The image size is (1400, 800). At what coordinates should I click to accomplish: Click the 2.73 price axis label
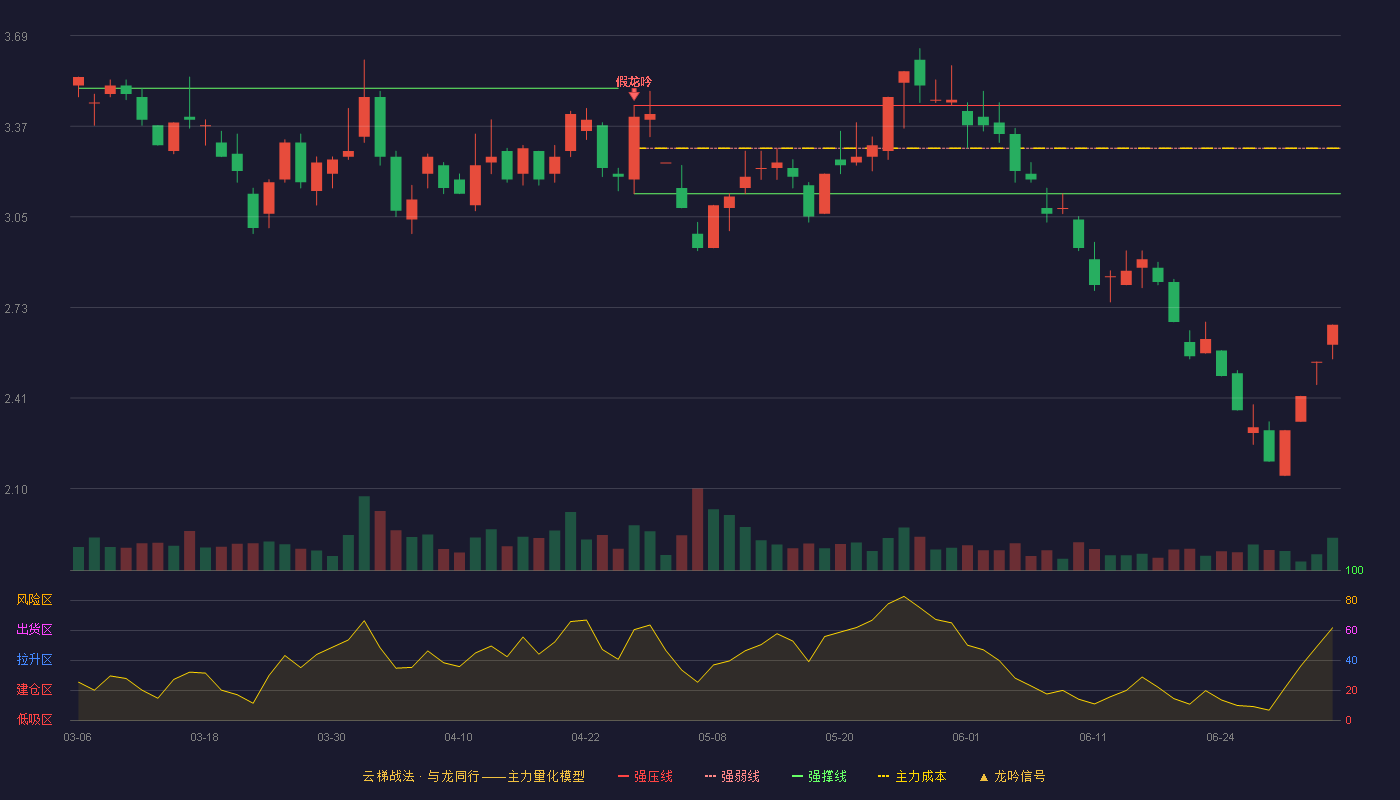(x=16, y=309)
